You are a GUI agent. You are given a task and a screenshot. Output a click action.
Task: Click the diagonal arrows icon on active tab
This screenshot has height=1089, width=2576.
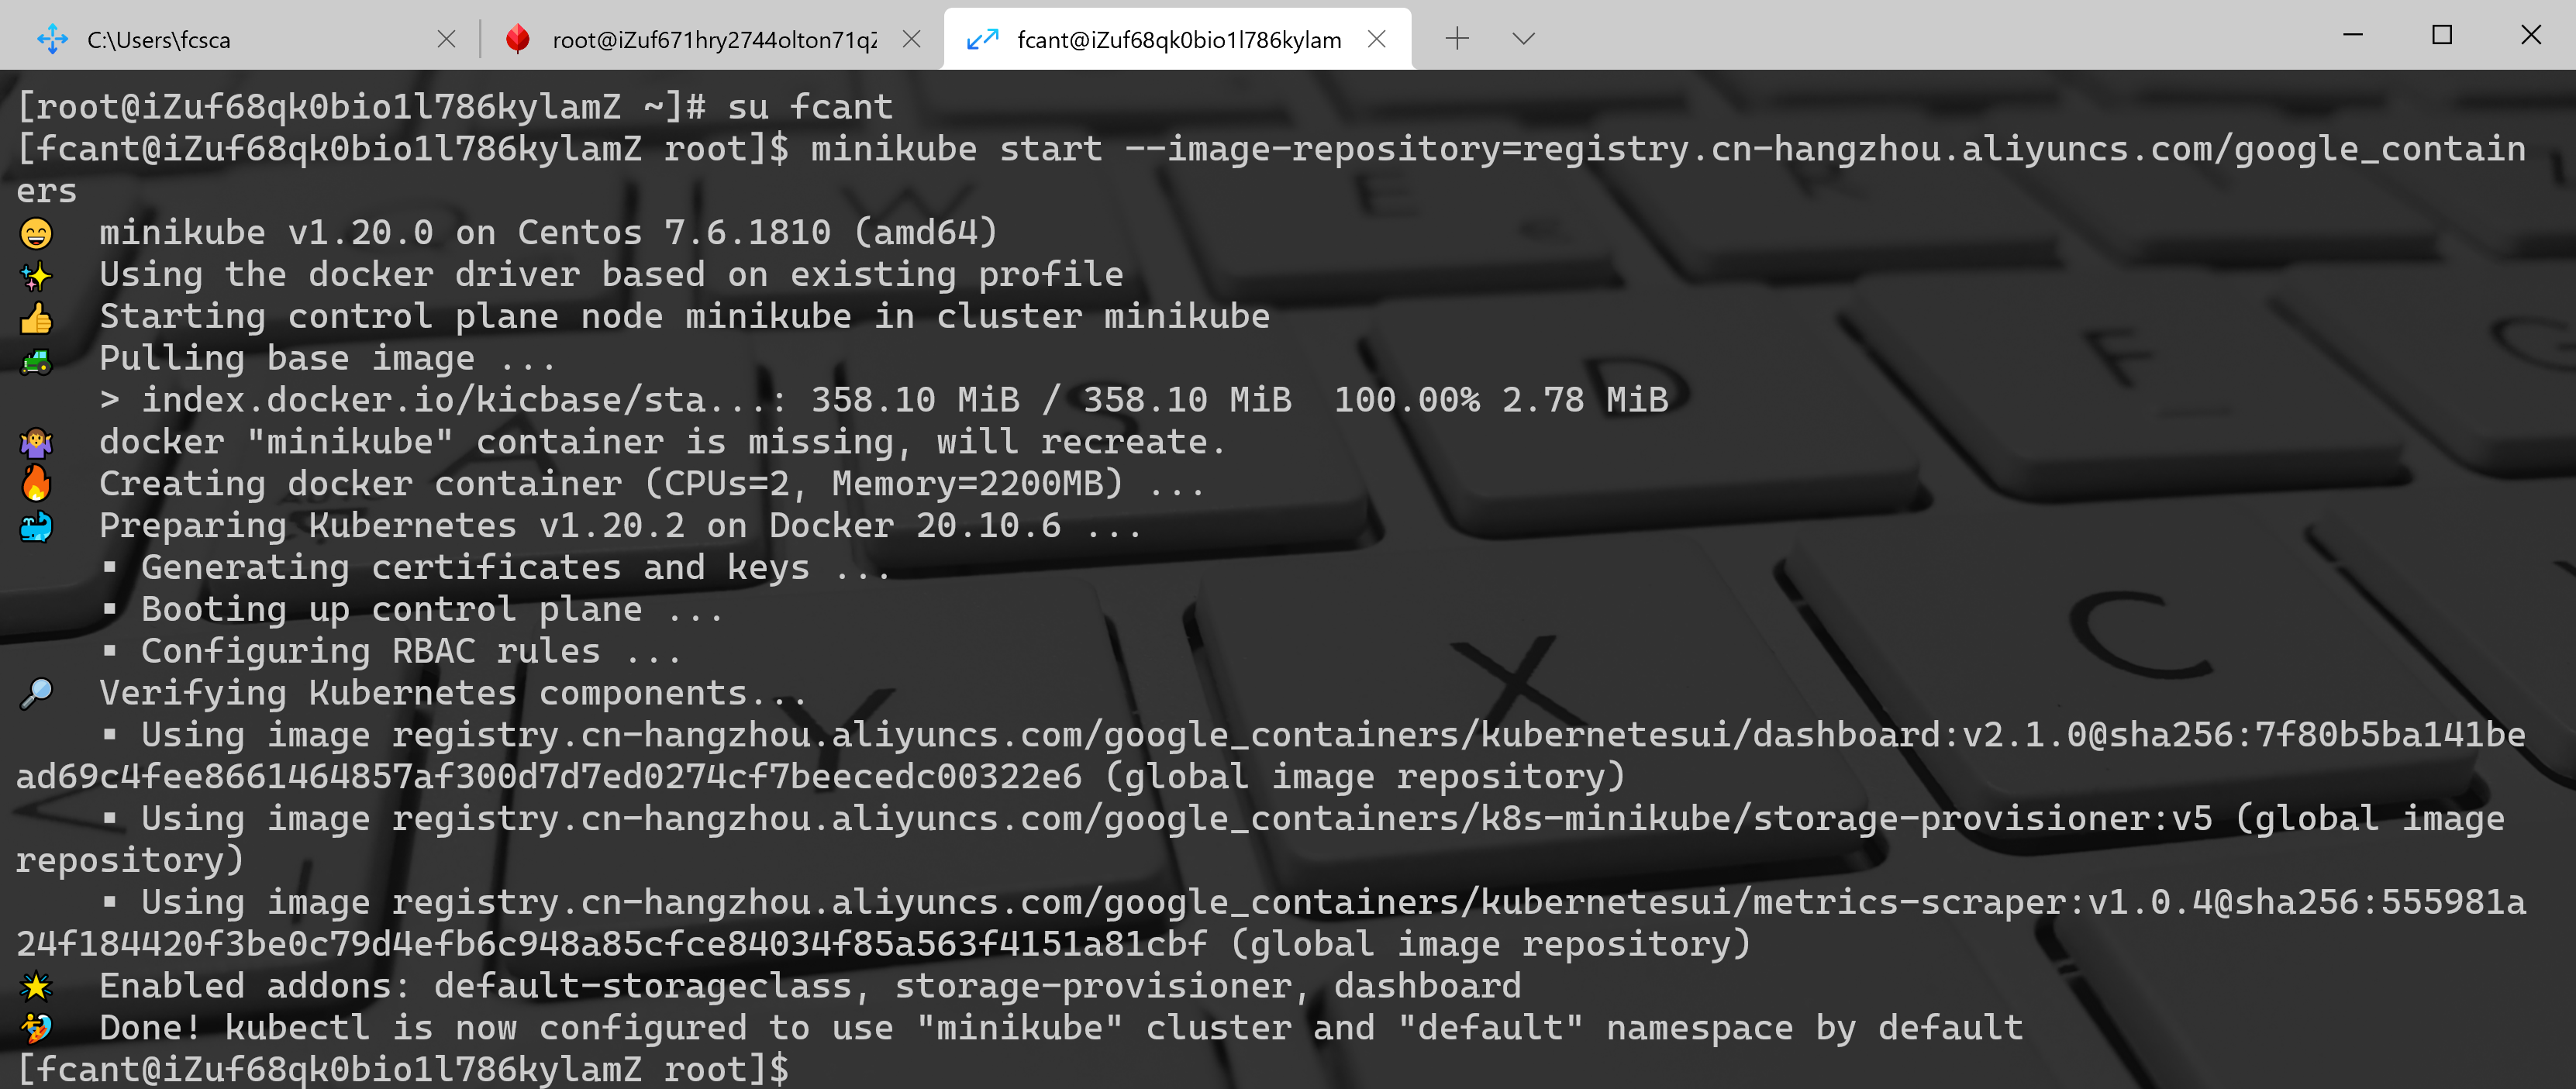tap(982, 39)
